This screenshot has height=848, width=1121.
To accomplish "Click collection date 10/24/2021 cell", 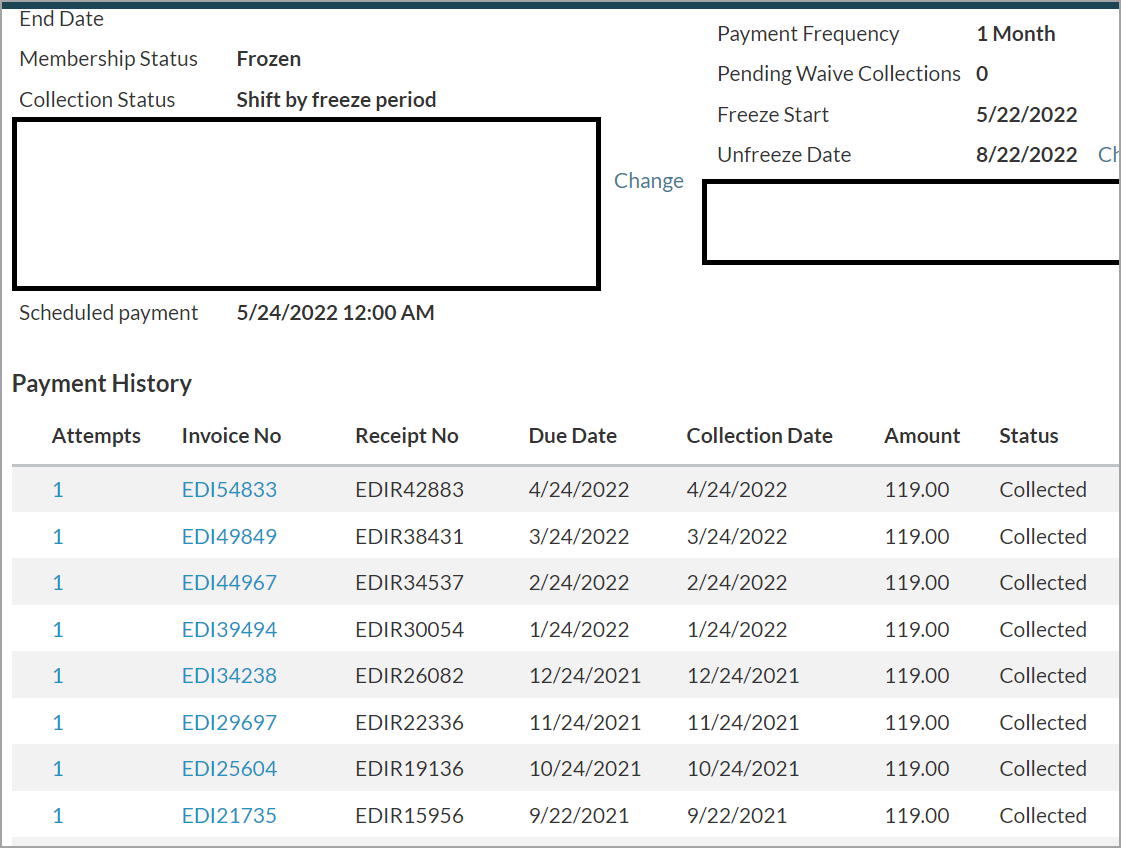I will coord(743,769).
